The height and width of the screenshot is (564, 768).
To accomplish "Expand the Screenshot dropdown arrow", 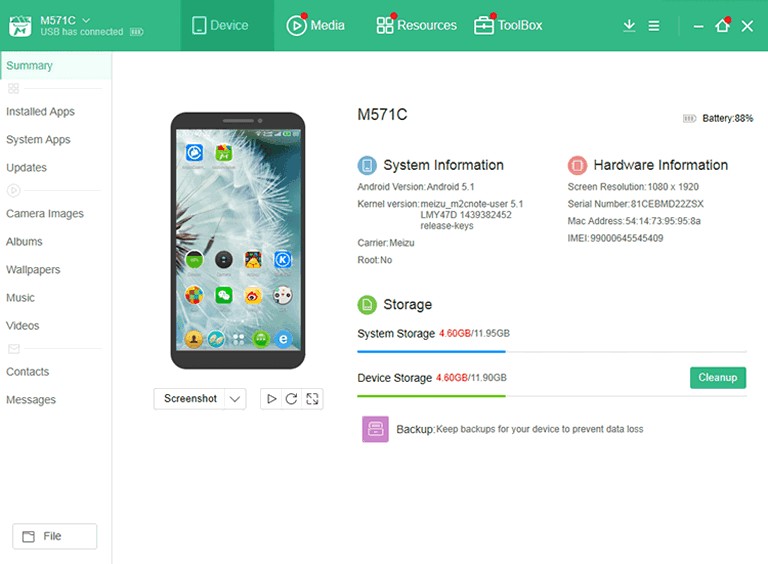I will pos(235,399).
